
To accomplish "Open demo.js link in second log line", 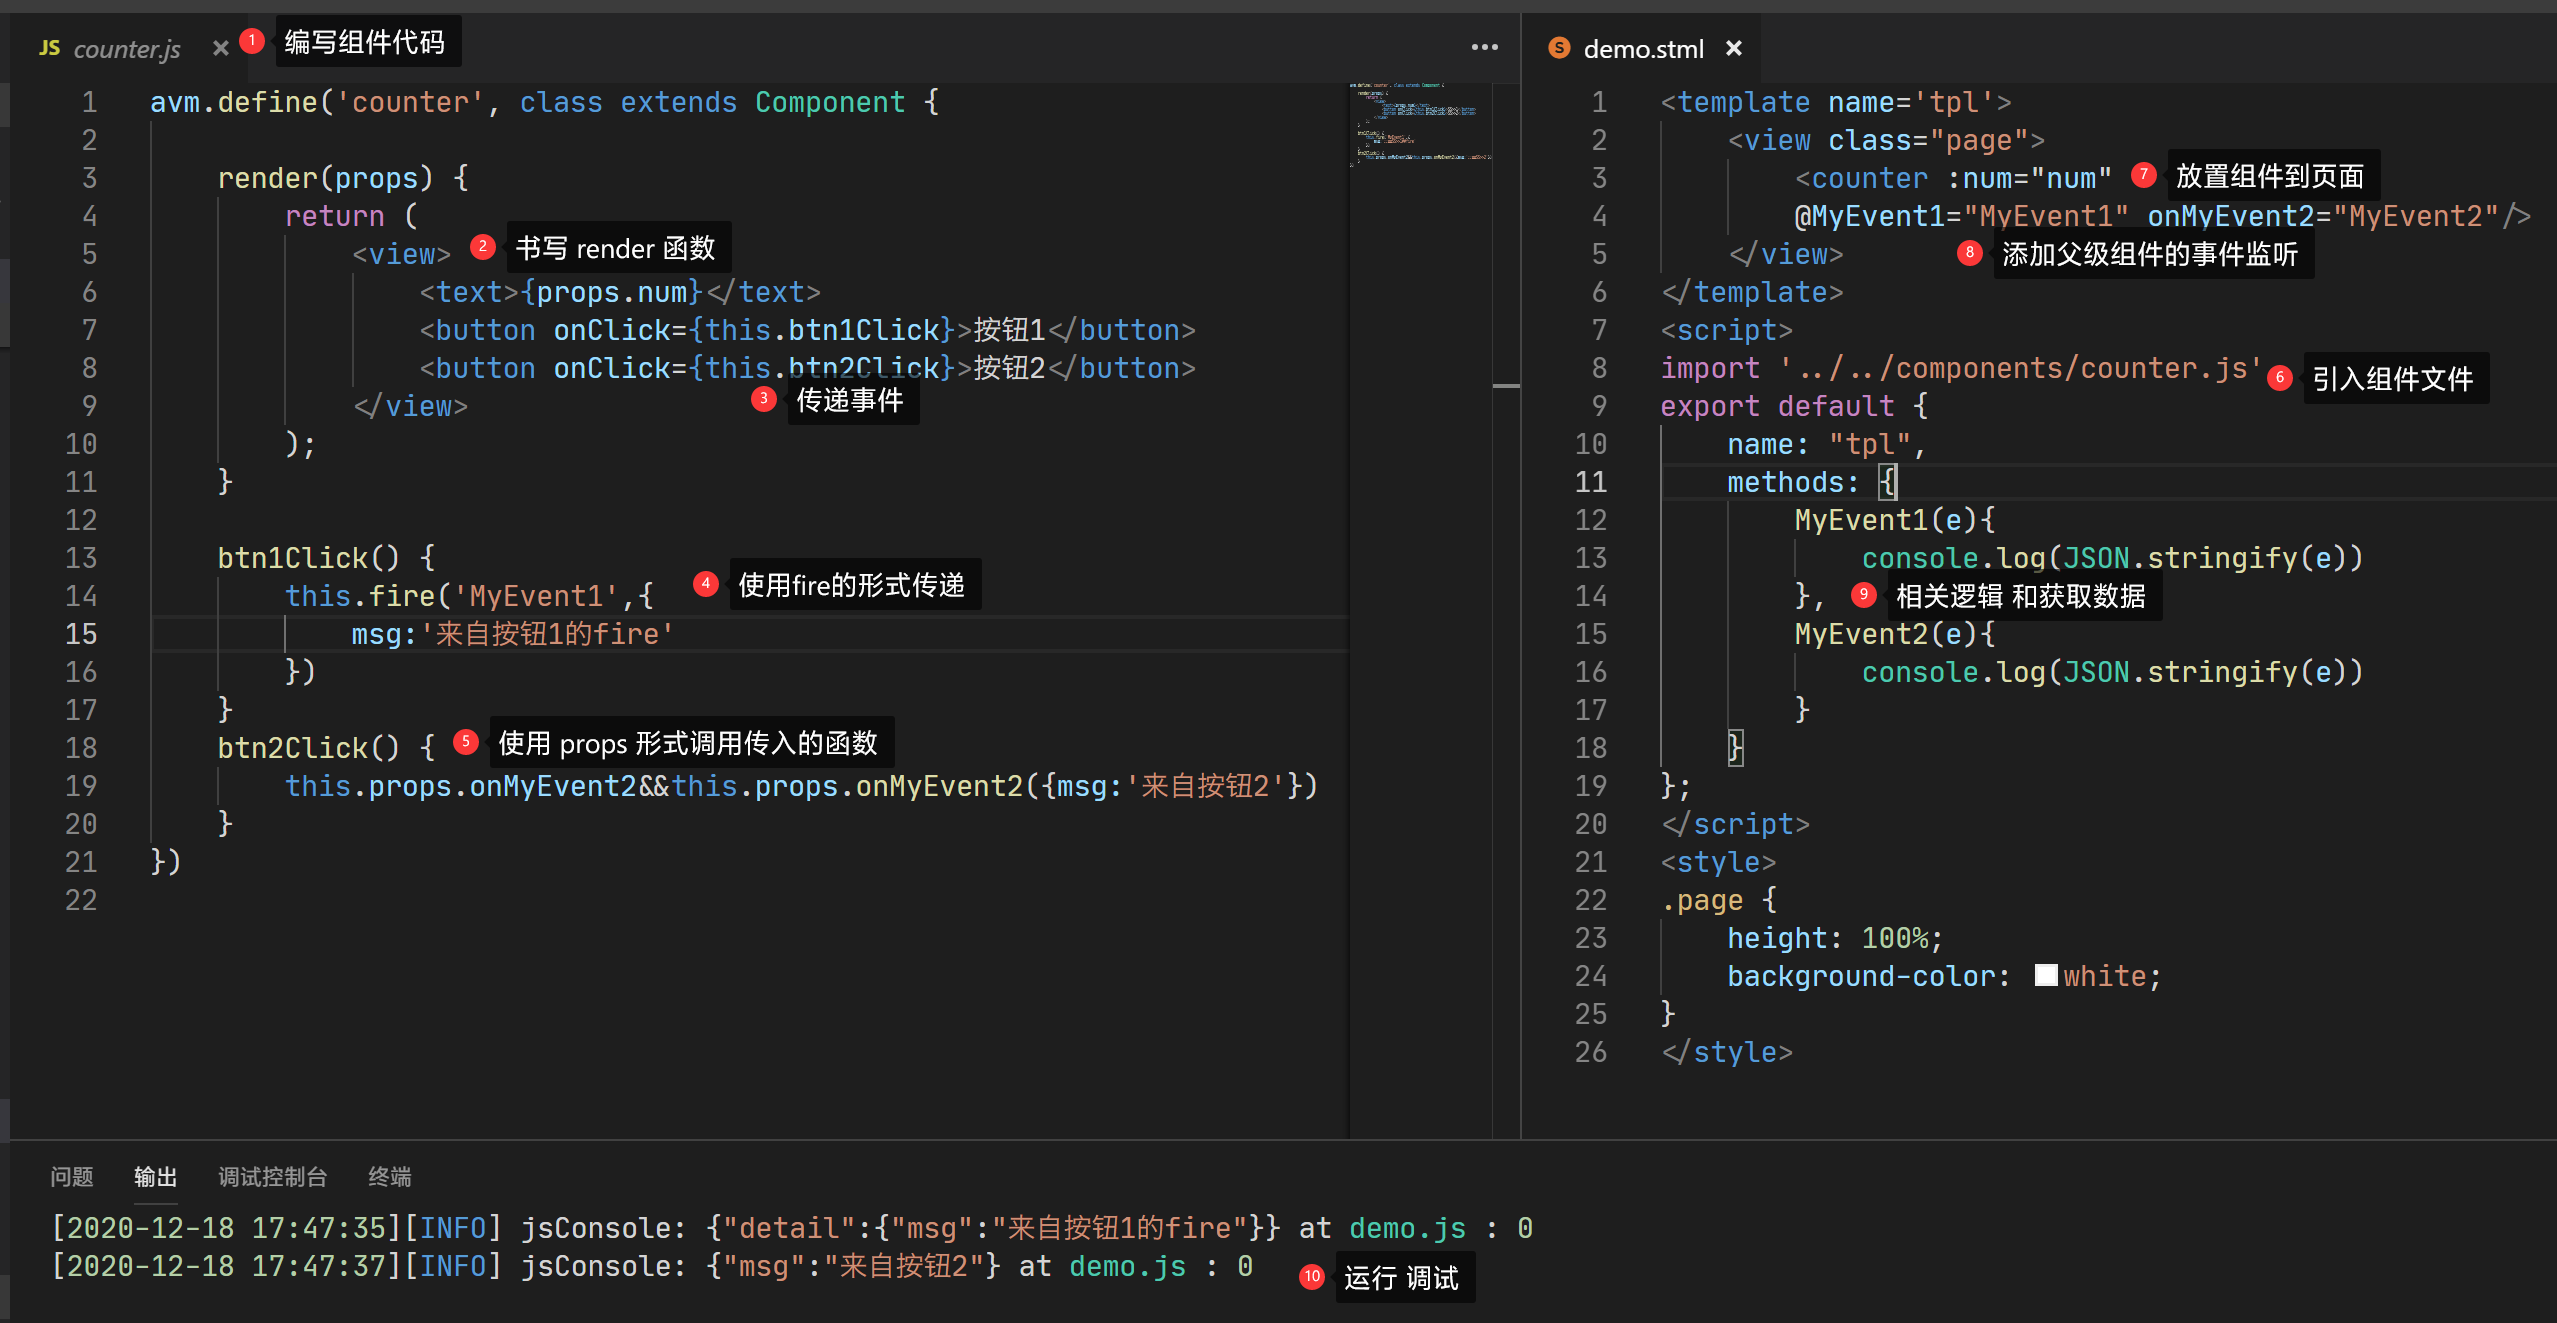I will [1127, 1266].
